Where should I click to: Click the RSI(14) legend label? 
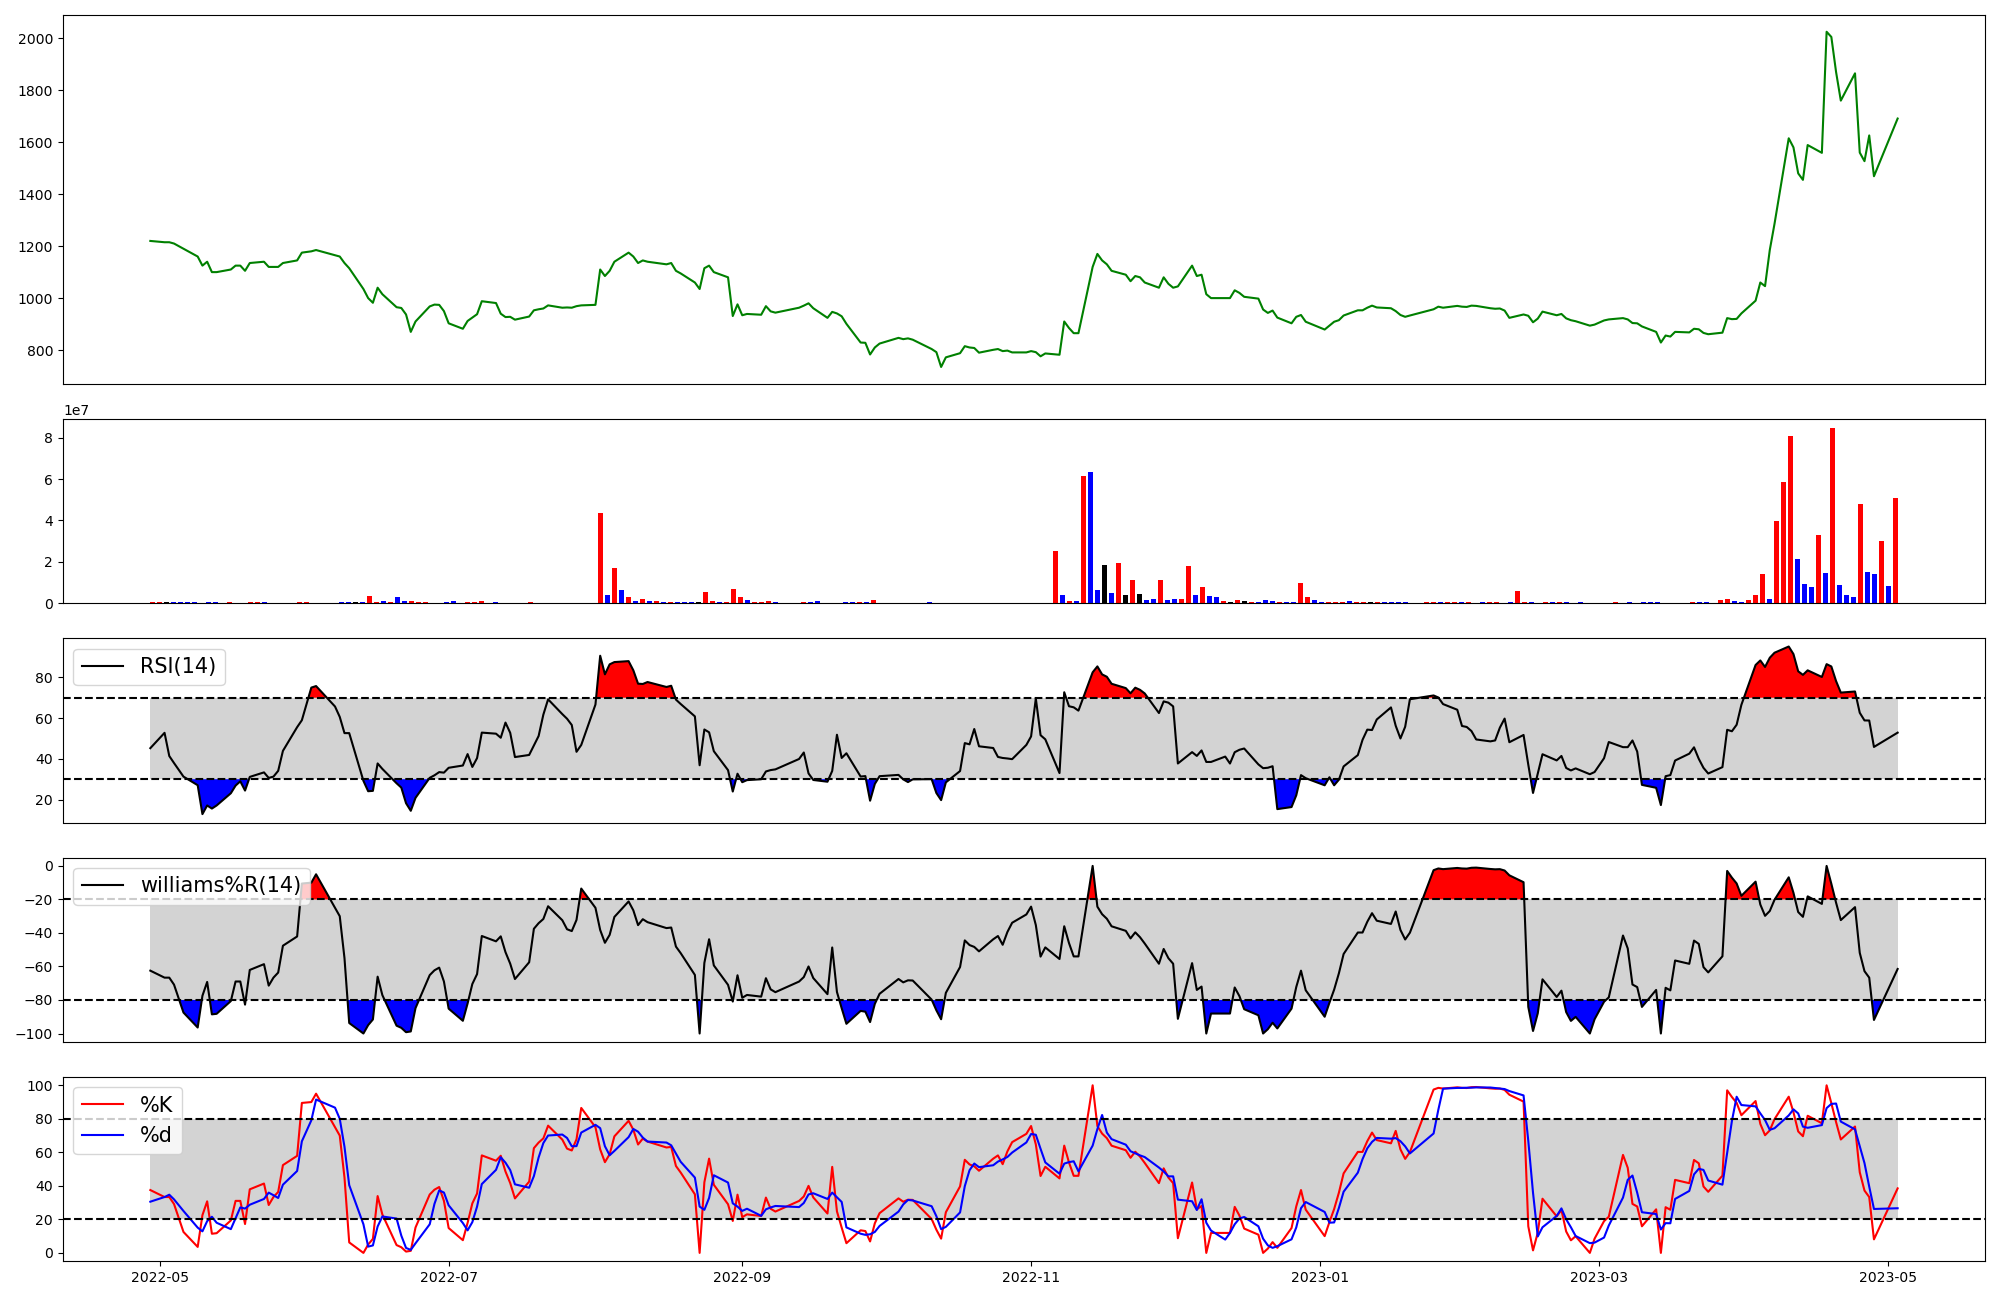click(x=177, y=666)
